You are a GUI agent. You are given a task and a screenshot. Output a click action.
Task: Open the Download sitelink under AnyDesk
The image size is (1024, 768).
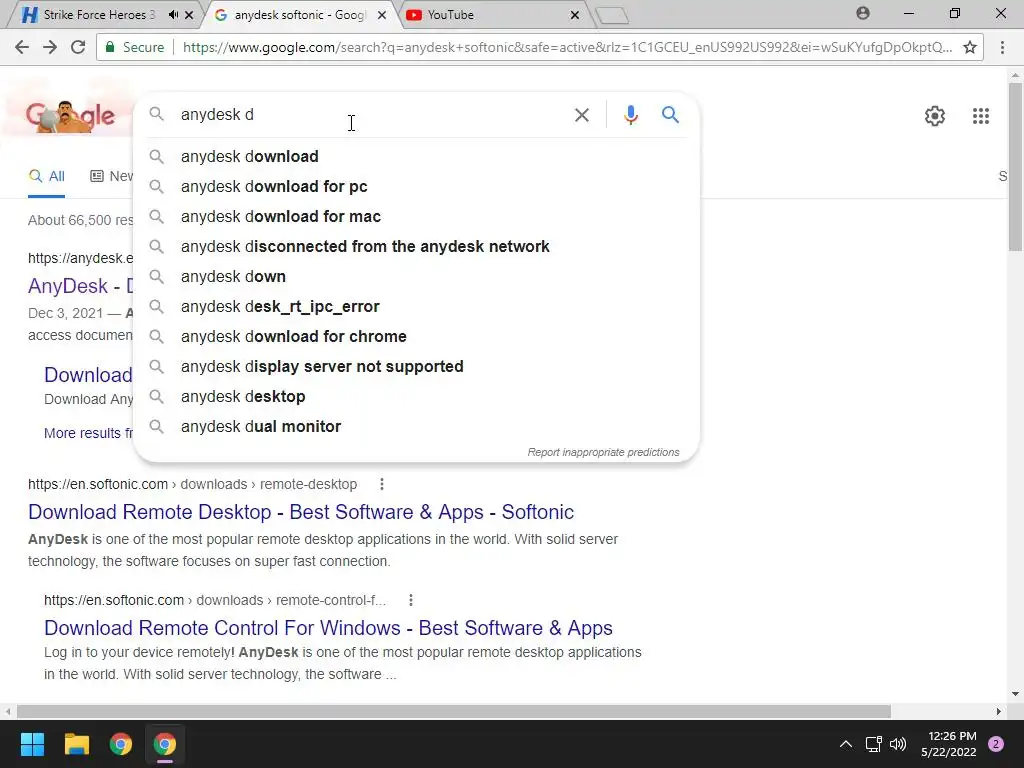pos(88,375)
